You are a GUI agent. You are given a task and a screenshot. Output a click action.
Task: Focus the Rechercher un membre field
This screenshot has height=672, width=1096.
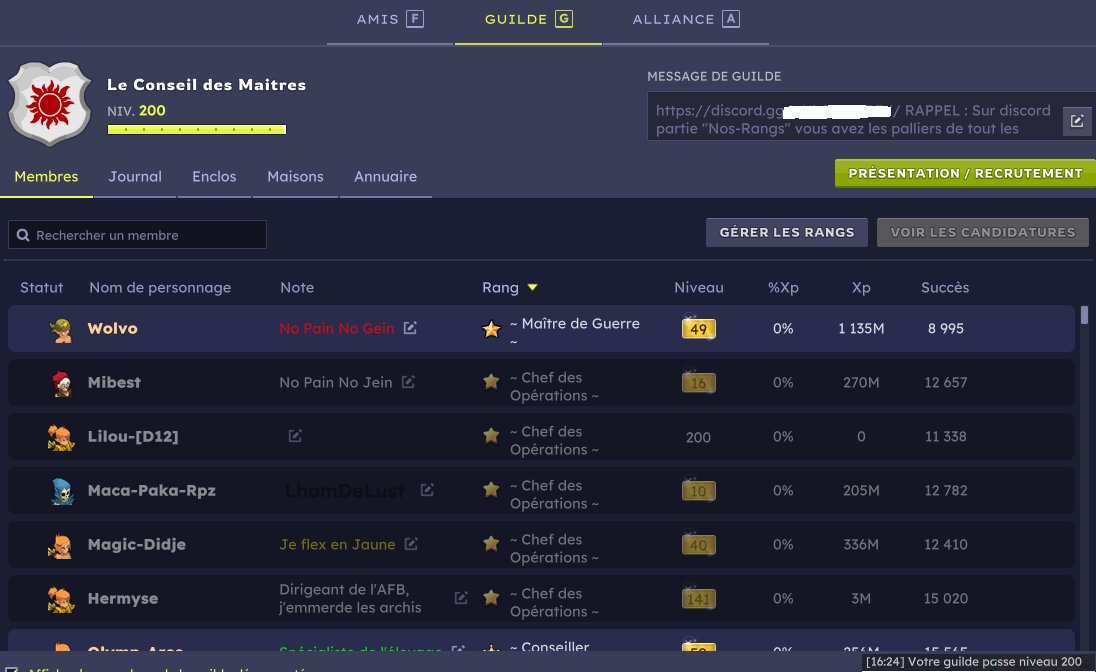(137, 235)
